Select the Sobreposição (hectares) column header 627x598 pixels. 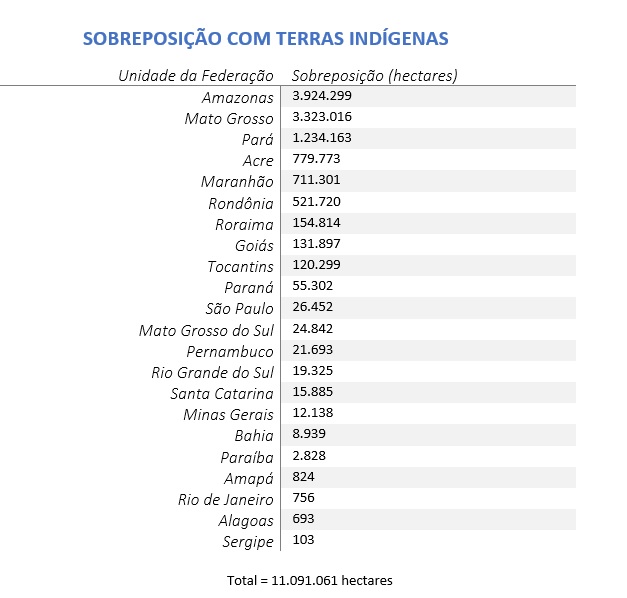coord(374,76)
